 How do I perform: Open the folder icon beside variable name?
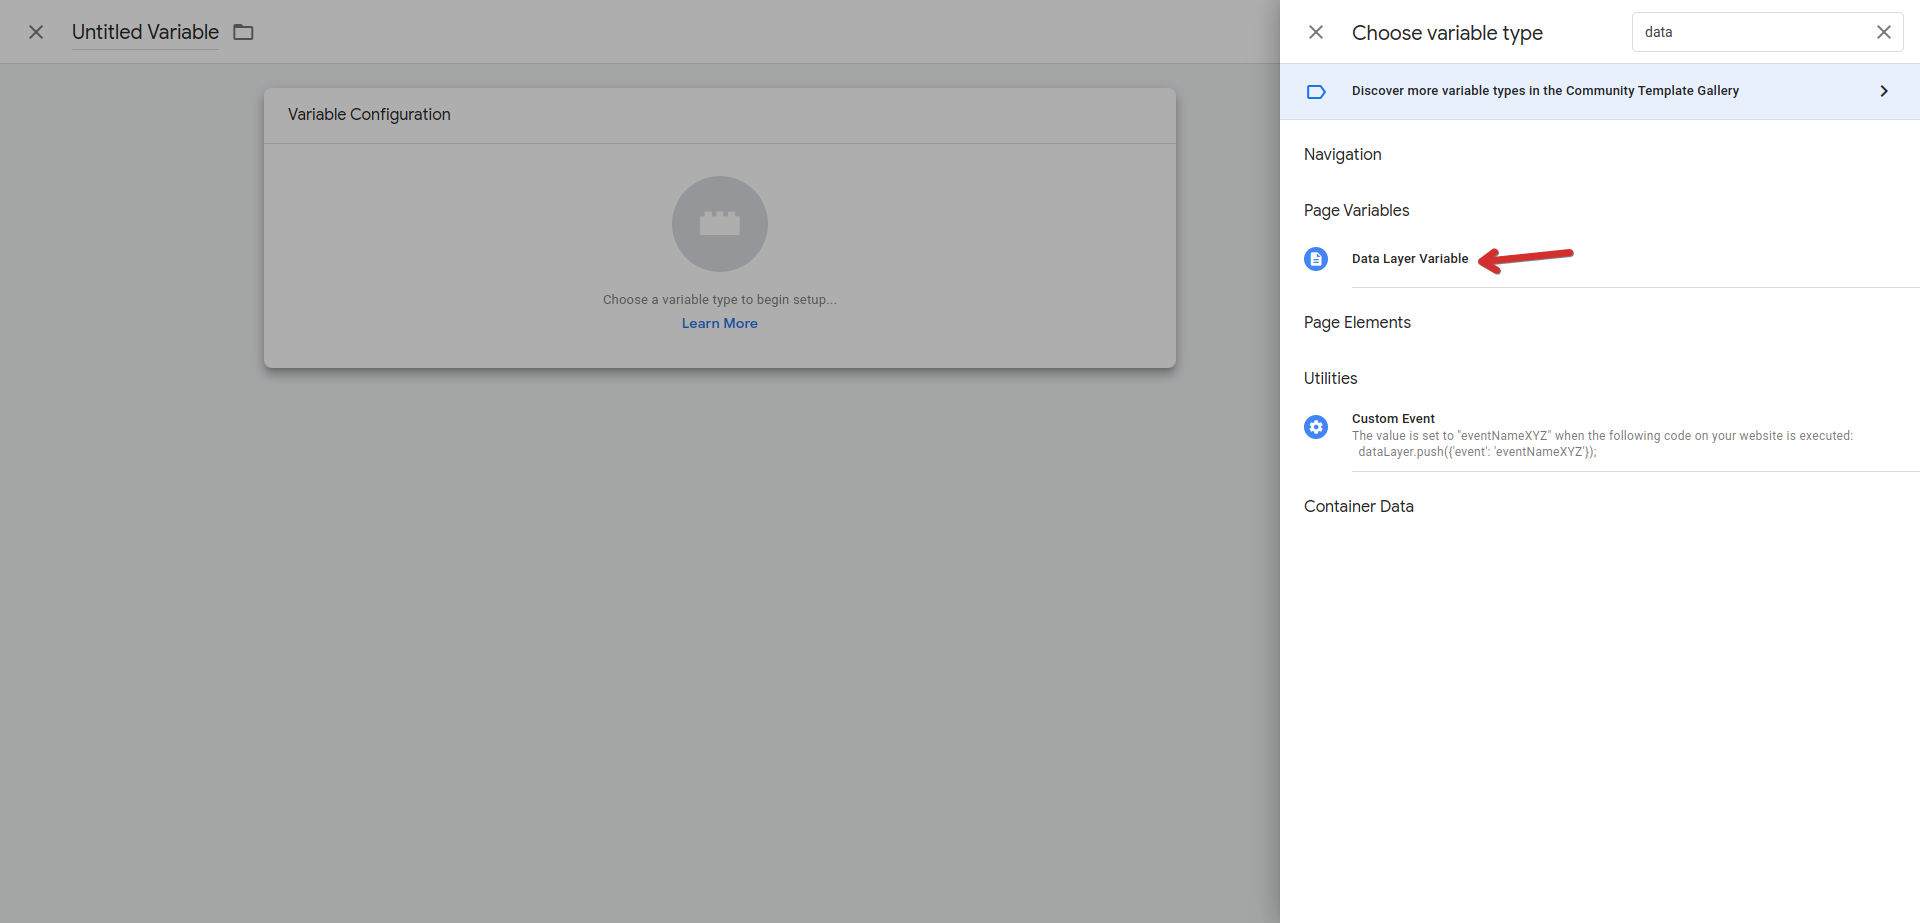(x=243, y=32)
